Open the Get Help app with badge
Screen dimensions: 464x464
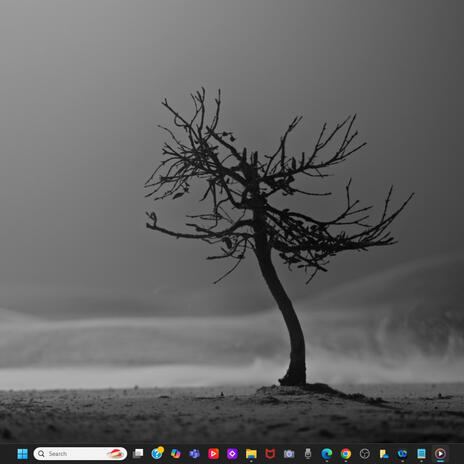(157, 454)
